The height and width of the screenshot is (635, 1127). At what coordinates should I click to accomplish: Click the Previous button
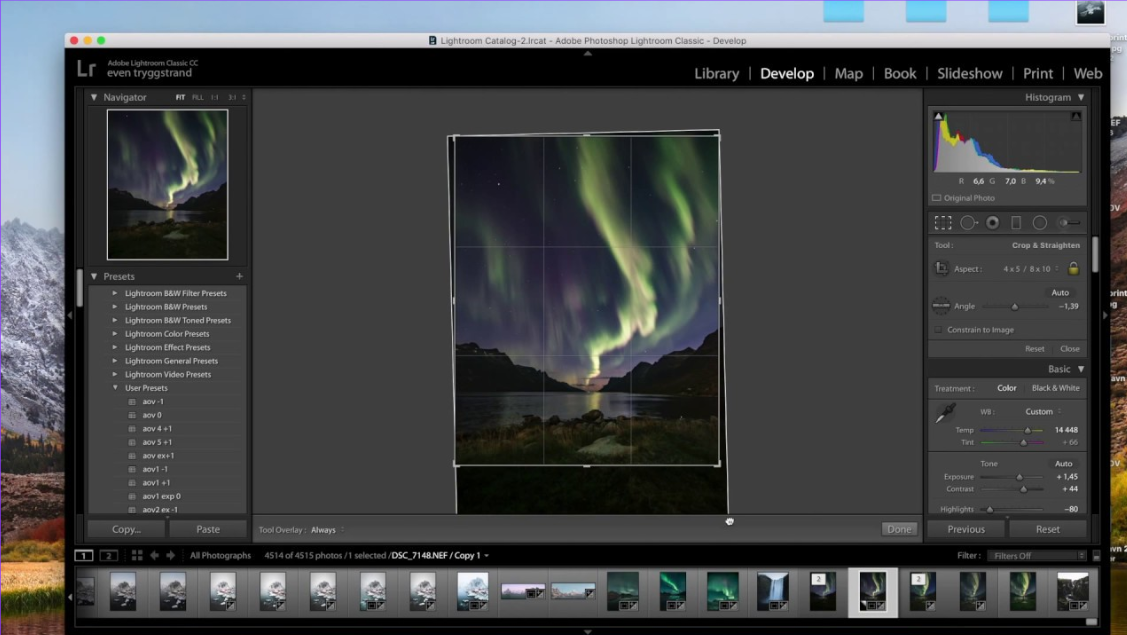(x=966, y=529)
